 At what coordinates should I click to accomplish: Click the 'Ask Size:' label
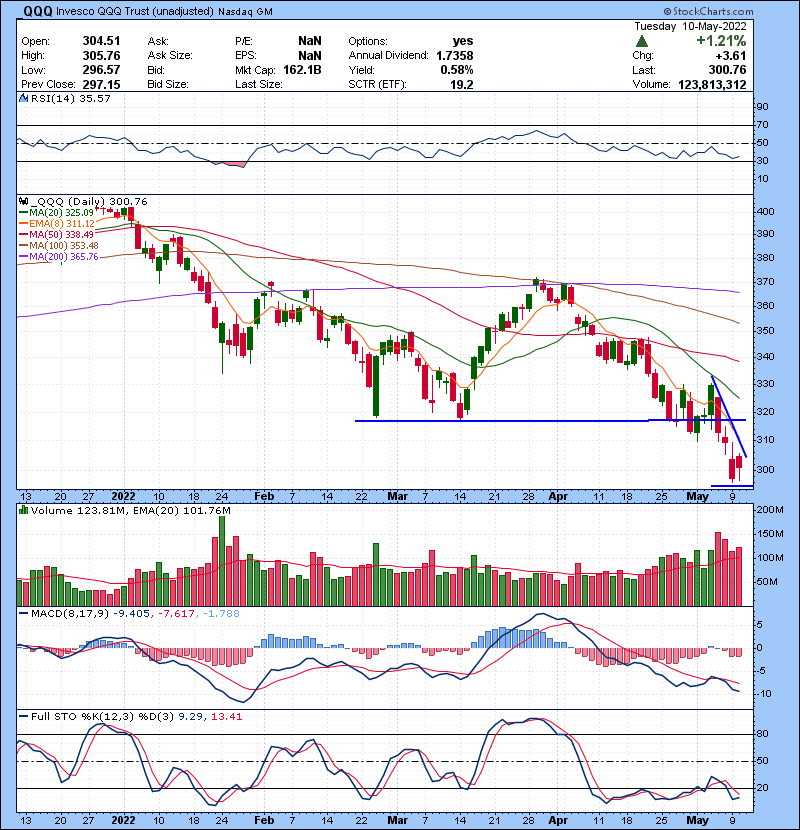coord(170,56)
